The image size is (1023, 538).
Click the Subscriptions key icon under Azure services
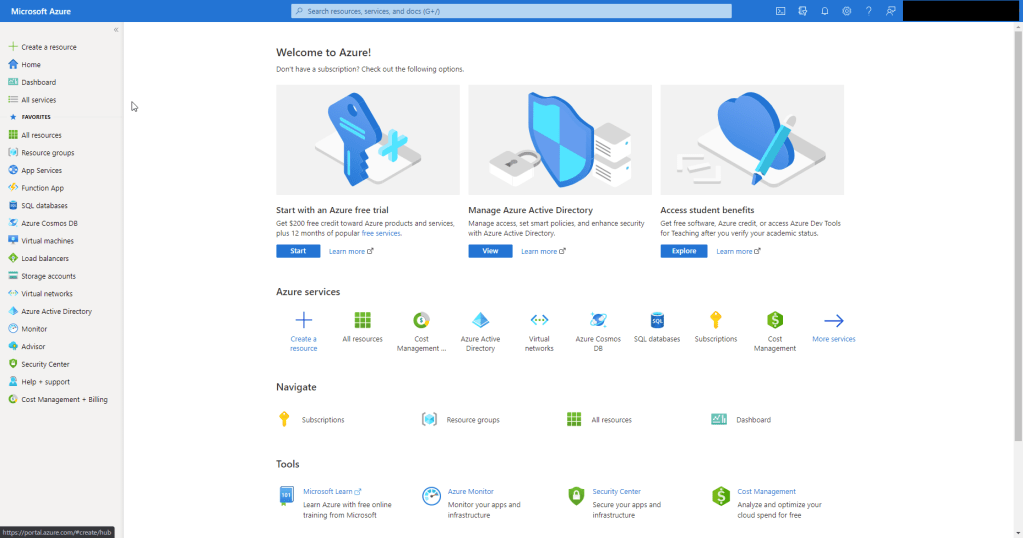[715, 320]
